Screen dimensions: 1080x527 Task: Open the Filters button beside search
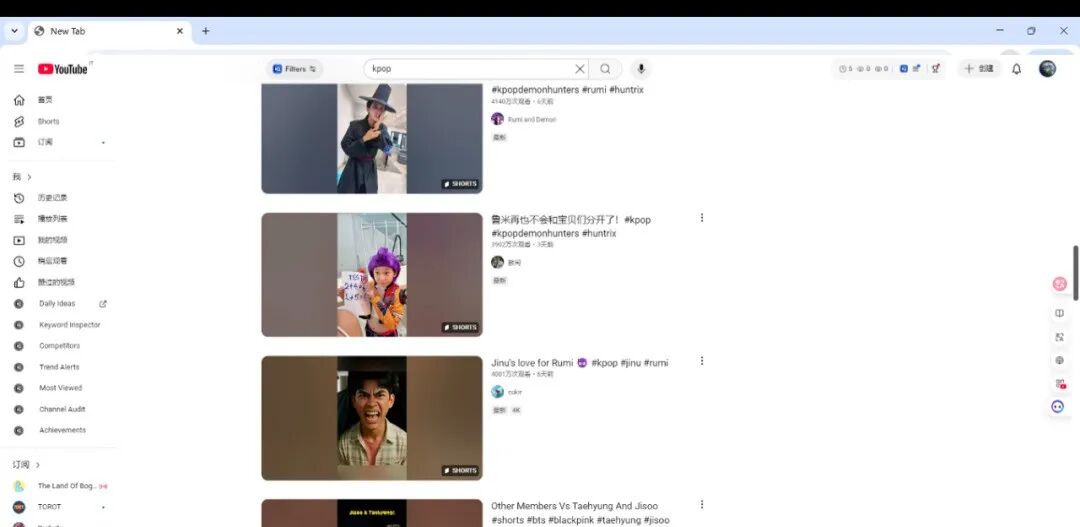[x=294, y=69]
